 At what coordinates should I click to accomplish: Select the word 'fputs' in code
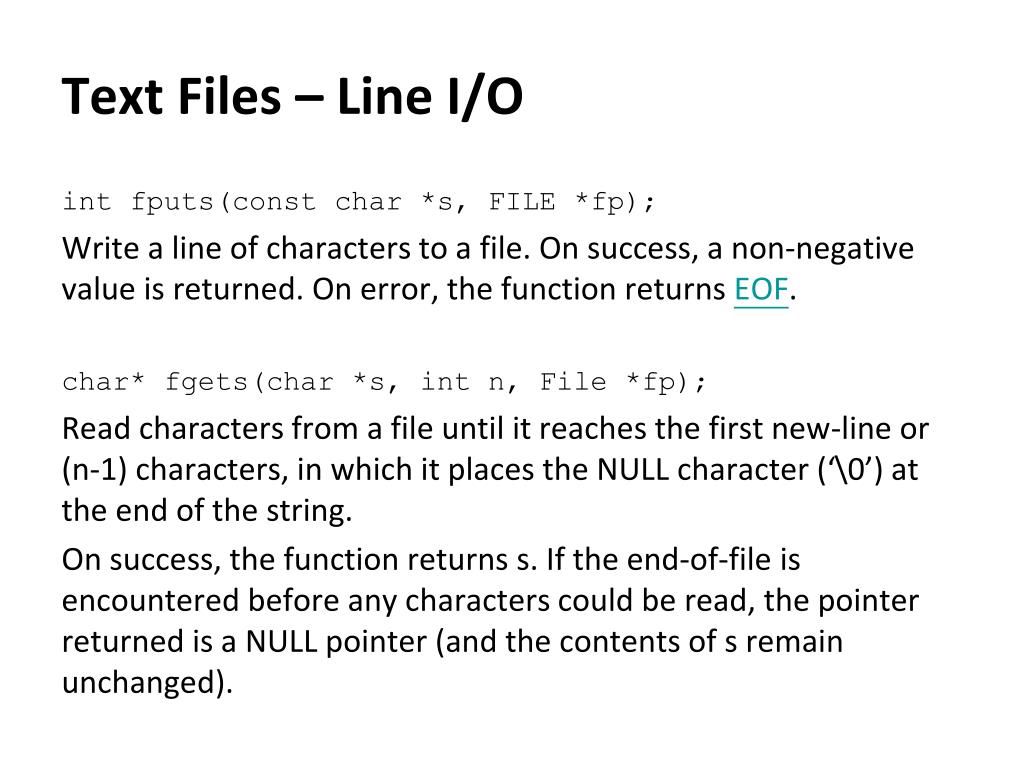point(172,203)
